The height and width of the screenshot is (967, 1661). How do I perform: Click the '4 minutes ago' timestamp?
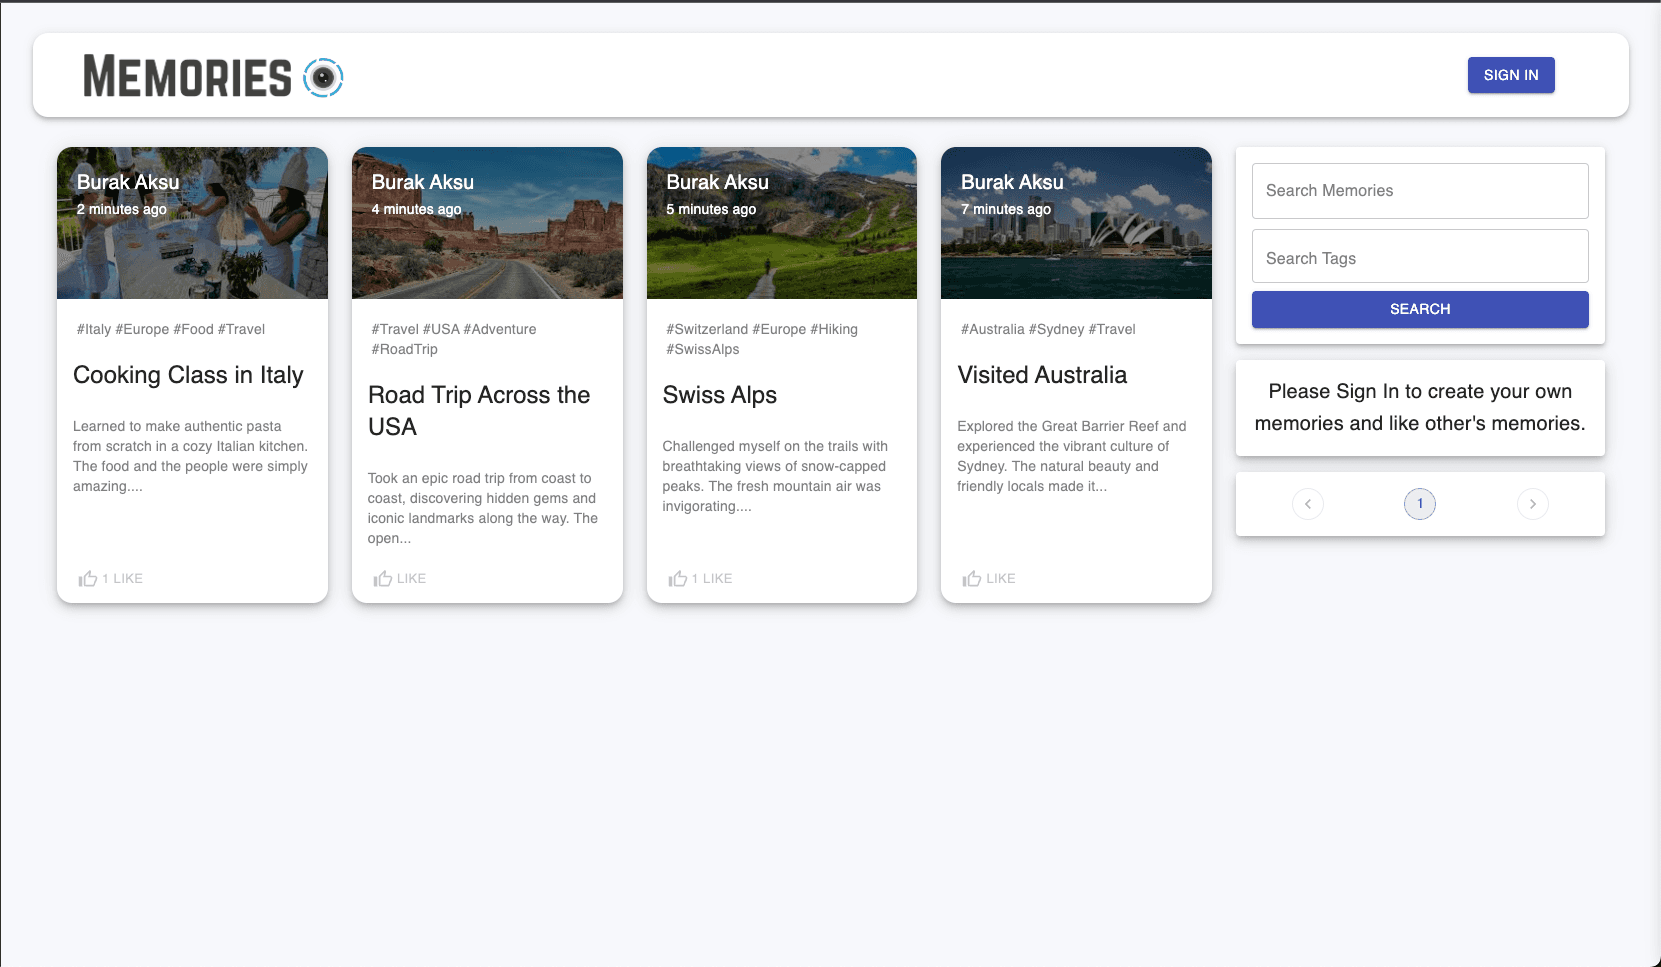coord(416,209)
